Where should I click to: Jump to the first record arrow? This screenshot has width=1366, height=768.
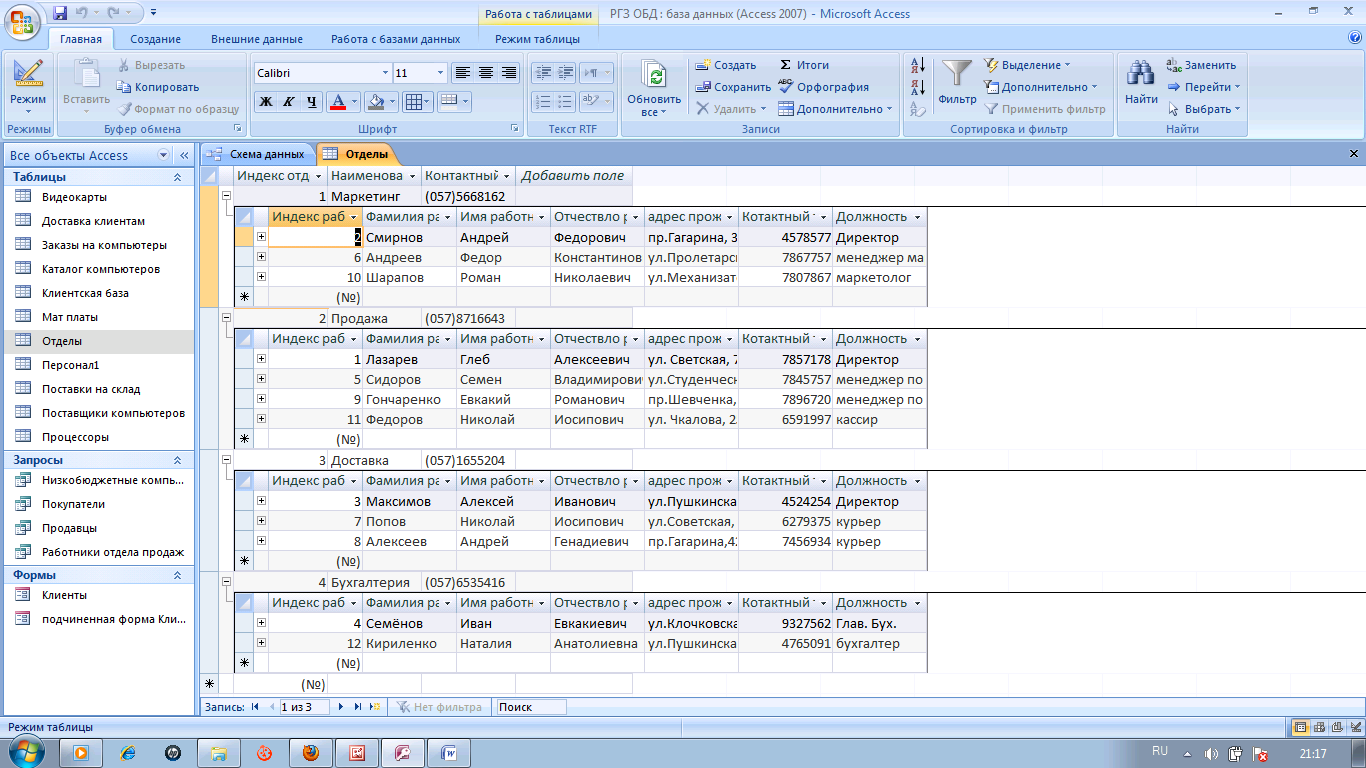tap(254, 707)
